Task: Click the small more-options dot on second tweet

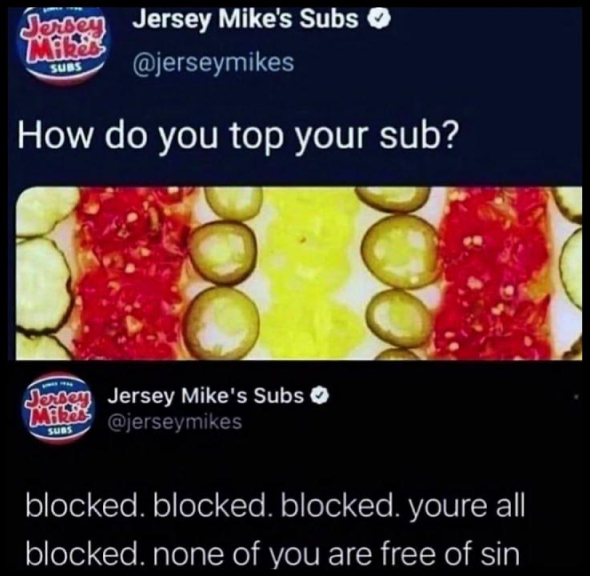Action: [576, 397]
